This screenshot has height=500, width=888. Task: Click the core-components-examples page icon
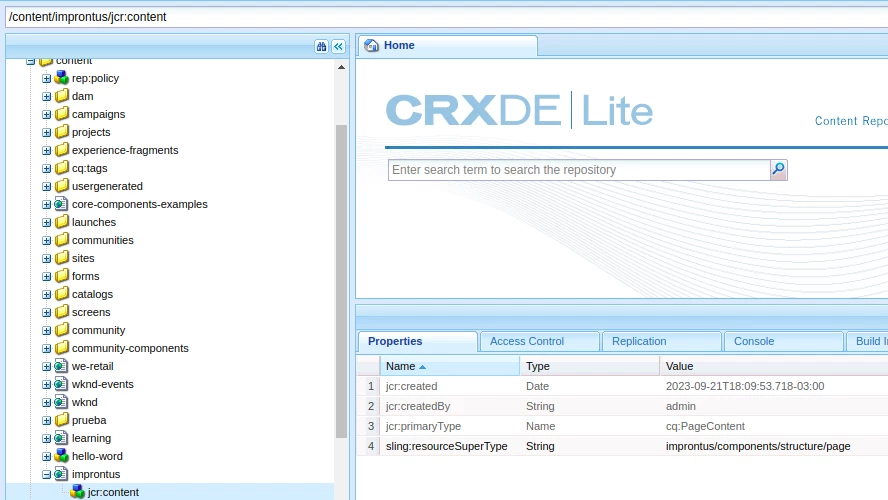tap(61, 204)
